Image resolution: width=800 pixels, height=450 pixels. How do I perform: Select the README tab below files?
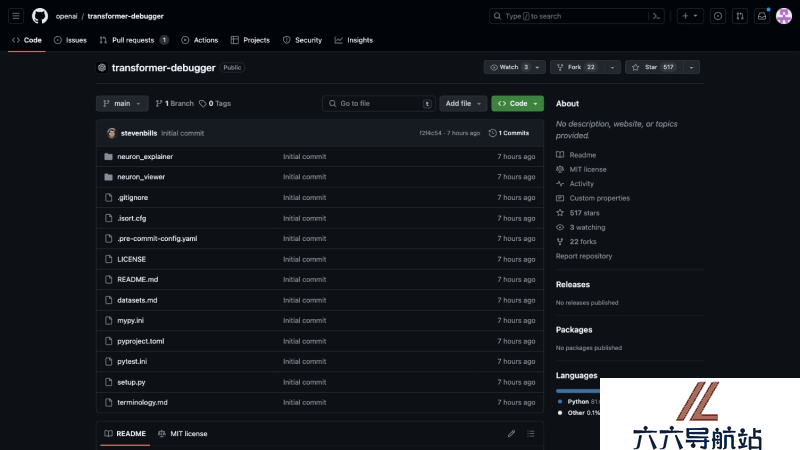pos(125,434)
